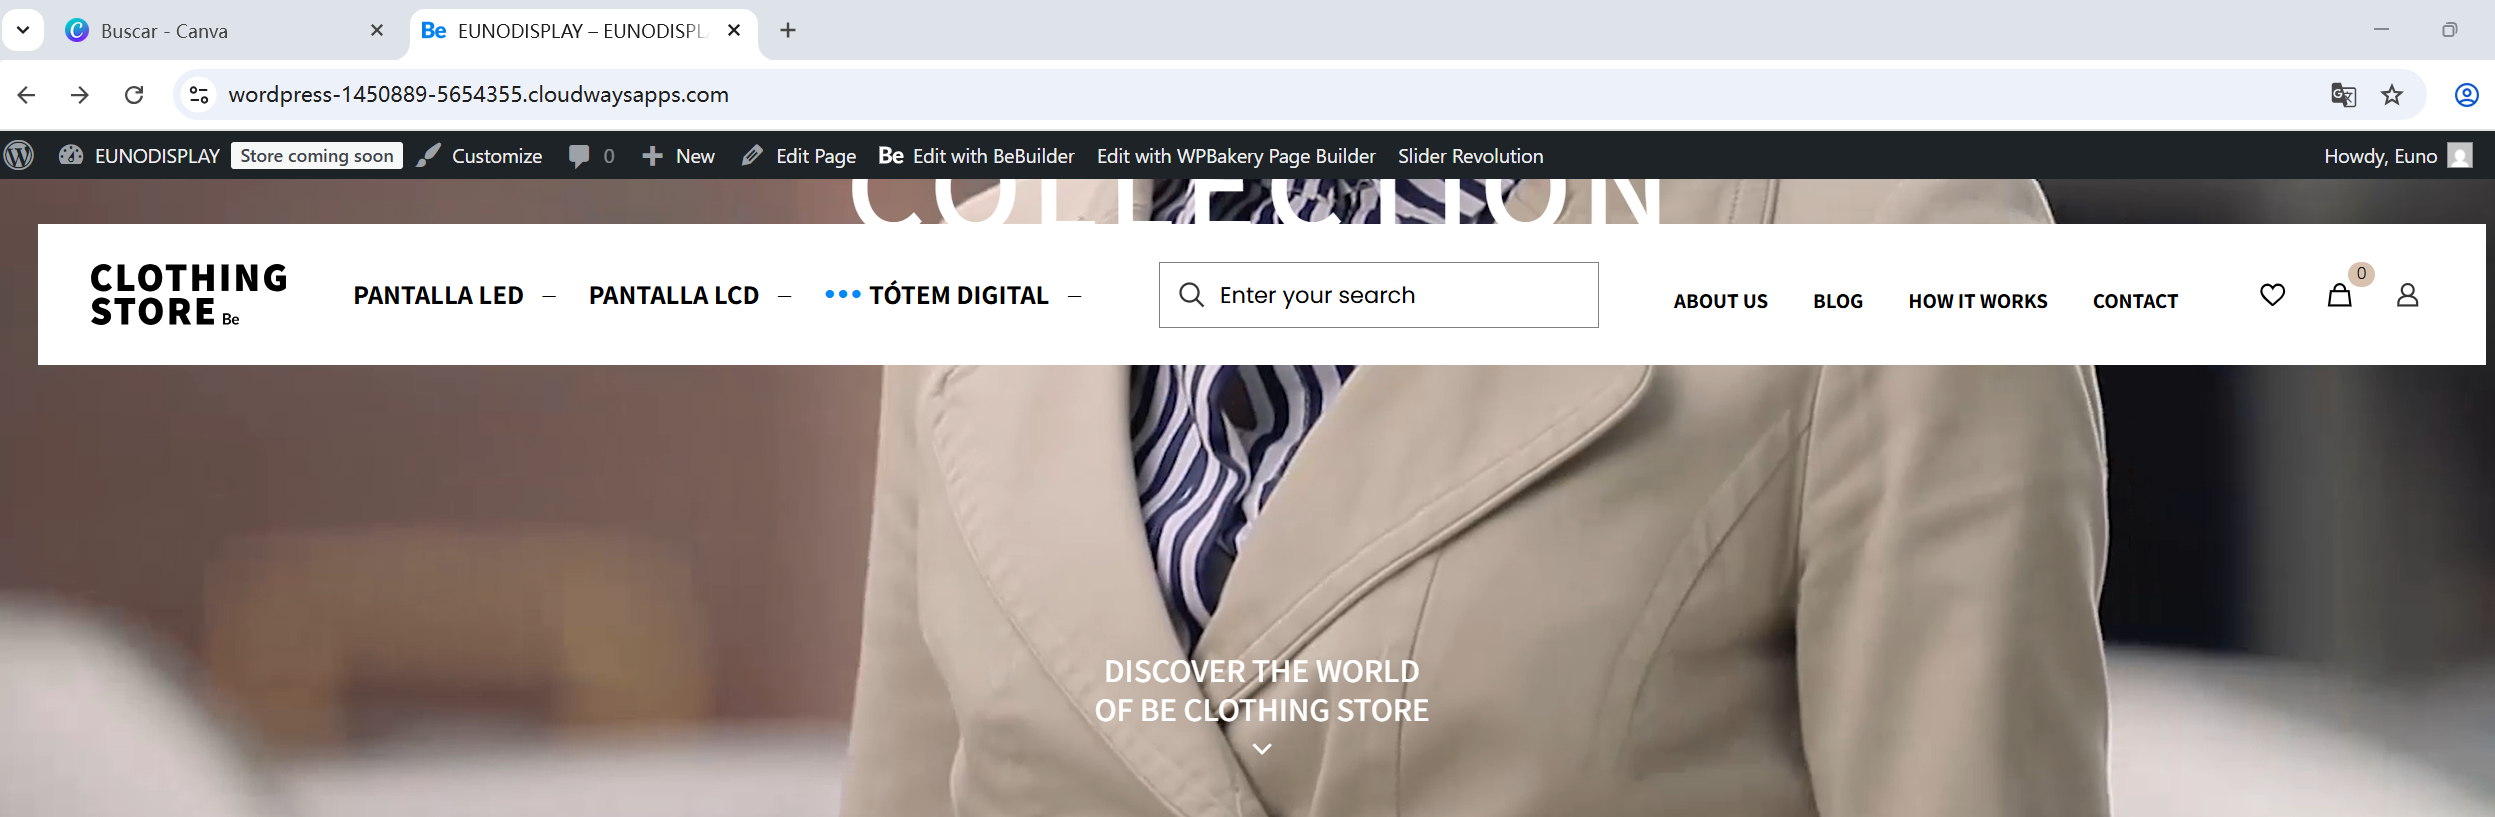
Task: Click the address bar URL
Action: coord(478,95)
